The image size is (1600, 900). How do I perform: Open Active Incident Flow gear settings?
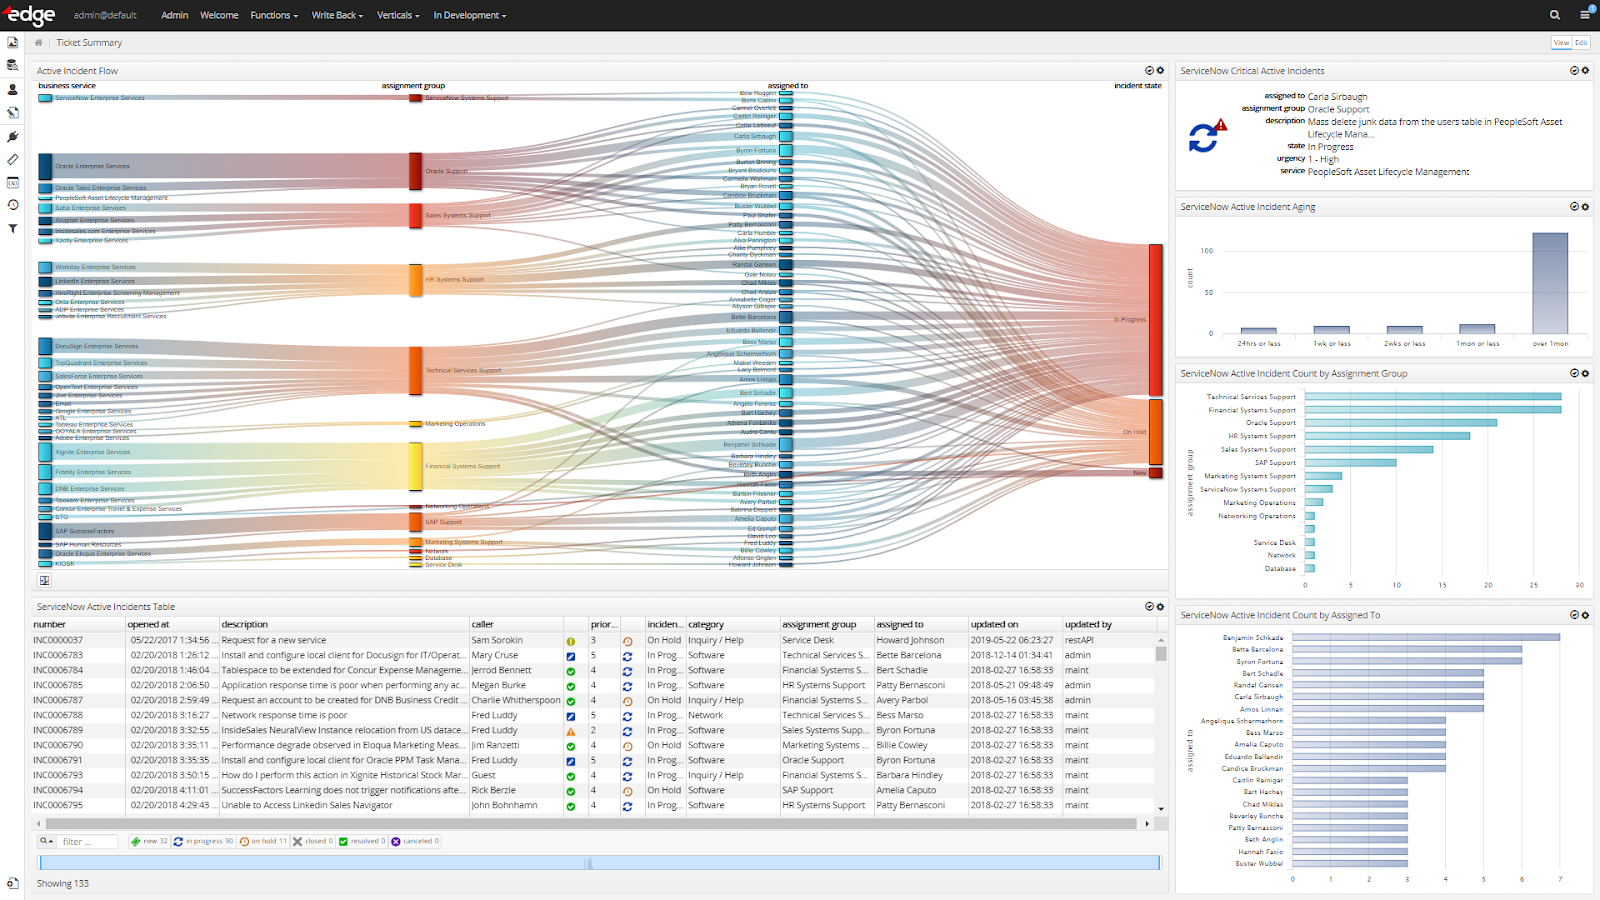point(1160,71)
